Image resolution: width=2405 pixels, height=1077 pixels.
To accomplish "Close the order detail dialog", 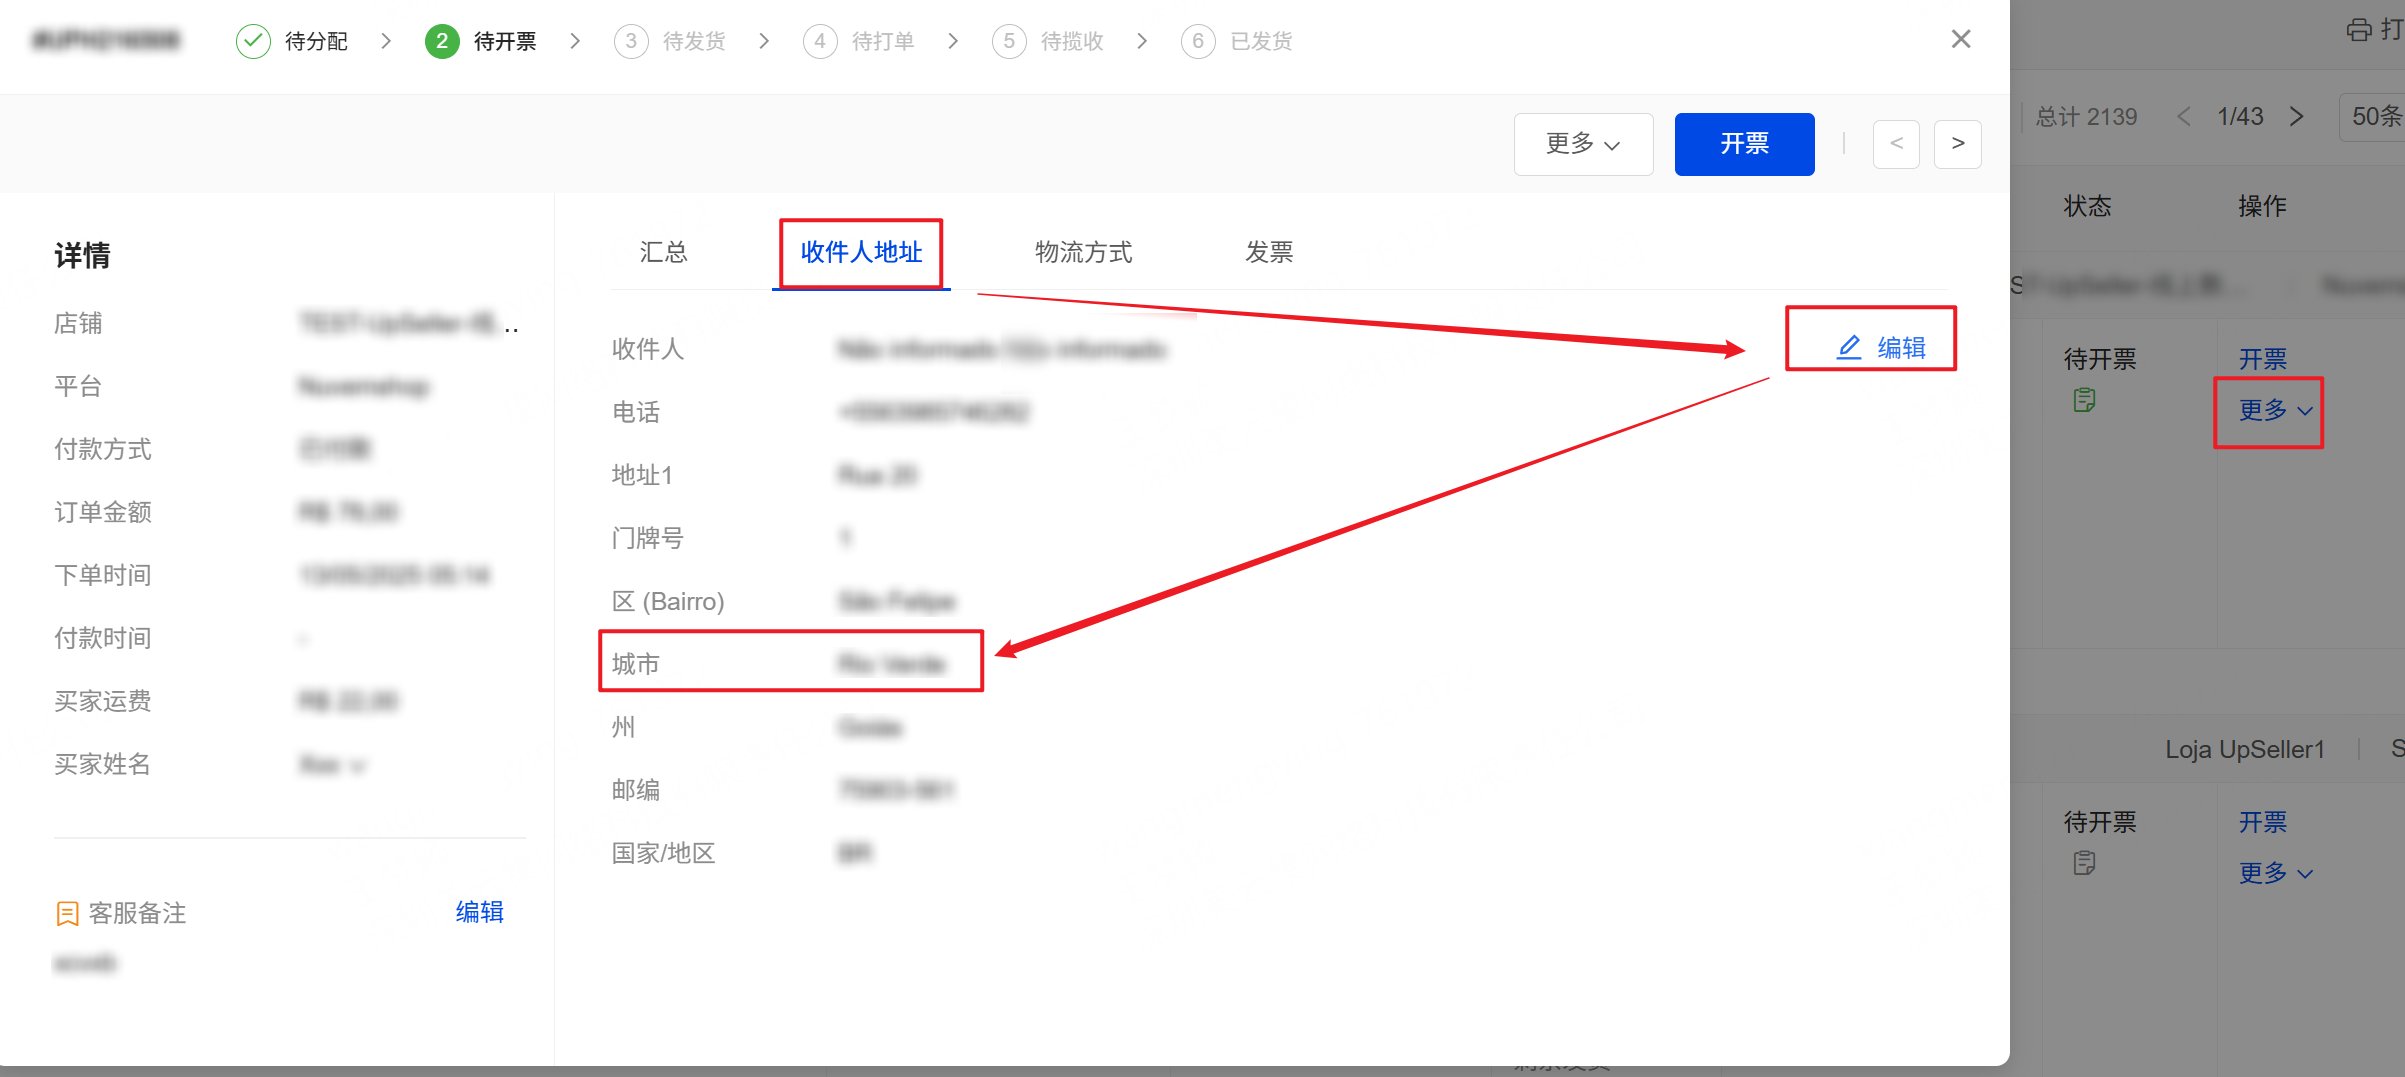I will [1961, 39].
